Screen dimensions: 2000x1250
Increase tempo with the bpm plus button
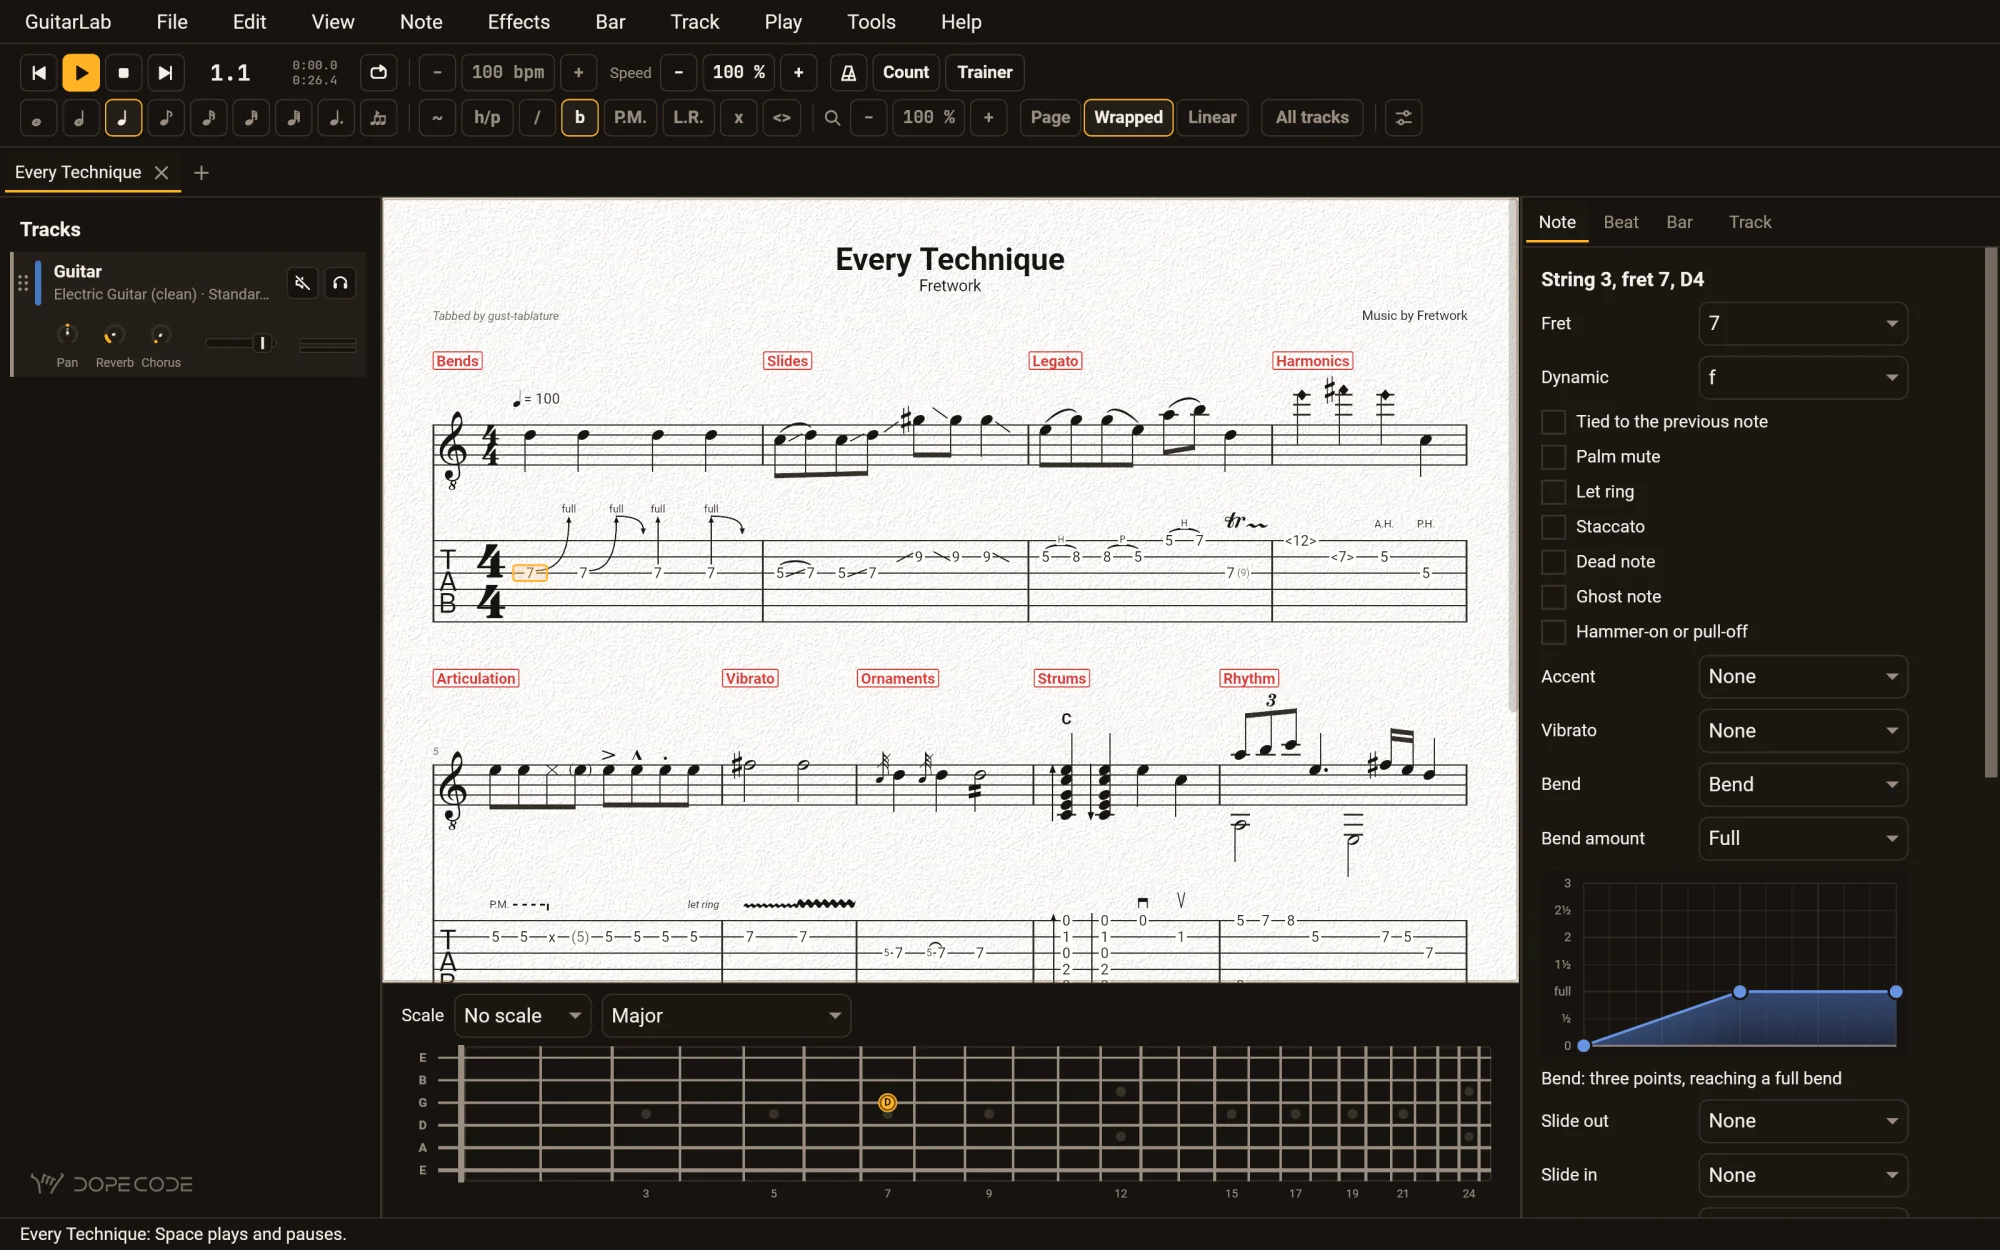(x=578, y=72)
